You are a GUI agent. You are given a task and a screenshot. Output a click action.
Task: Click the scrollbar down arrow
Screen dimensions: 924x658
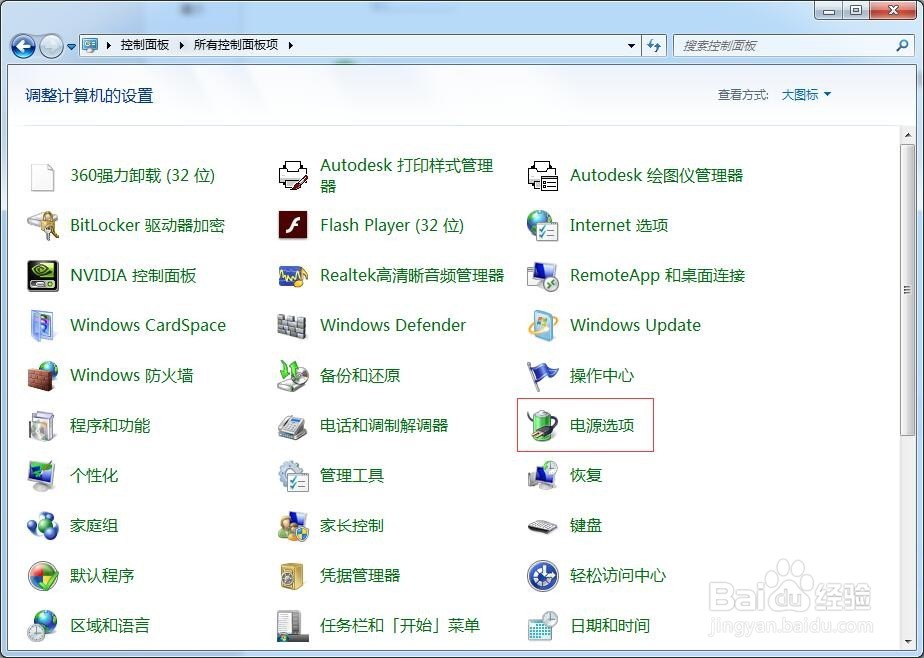pos(907,642)
